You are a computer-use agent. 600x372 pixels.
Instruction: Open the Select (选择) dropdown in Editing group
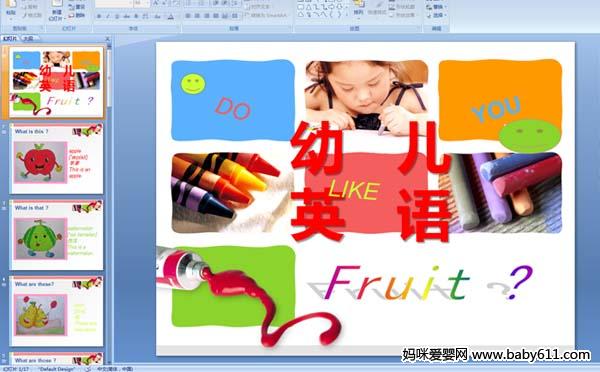[x=437, y=15]
